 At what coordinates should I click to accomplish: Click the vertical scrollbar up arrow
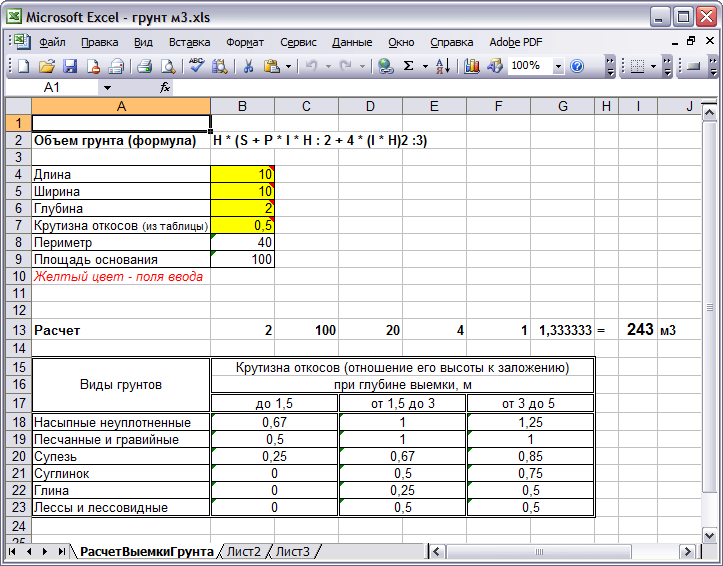click(x=709, y=112)
